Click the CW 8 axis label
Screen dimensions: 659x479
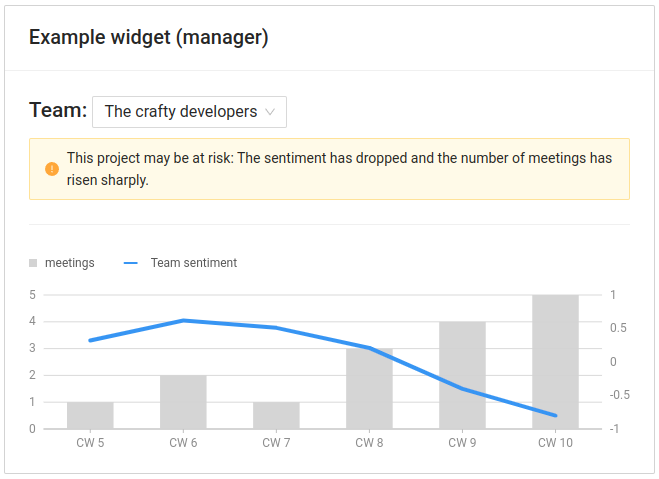[369, 442]
